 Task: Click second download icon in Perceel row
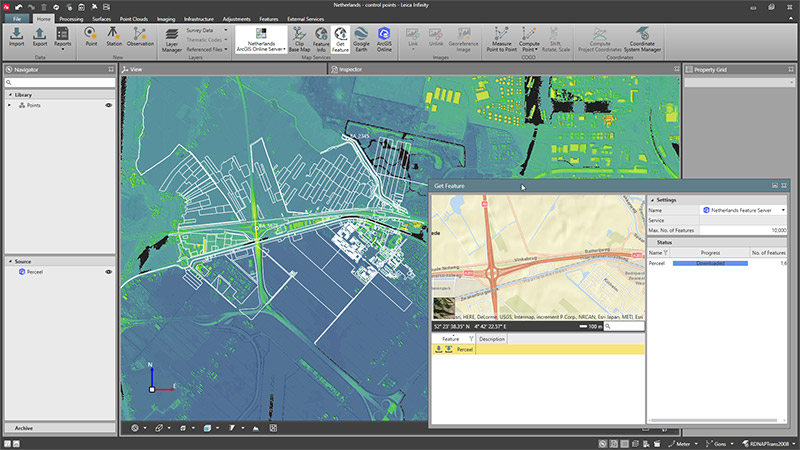(x=448, y=349)
